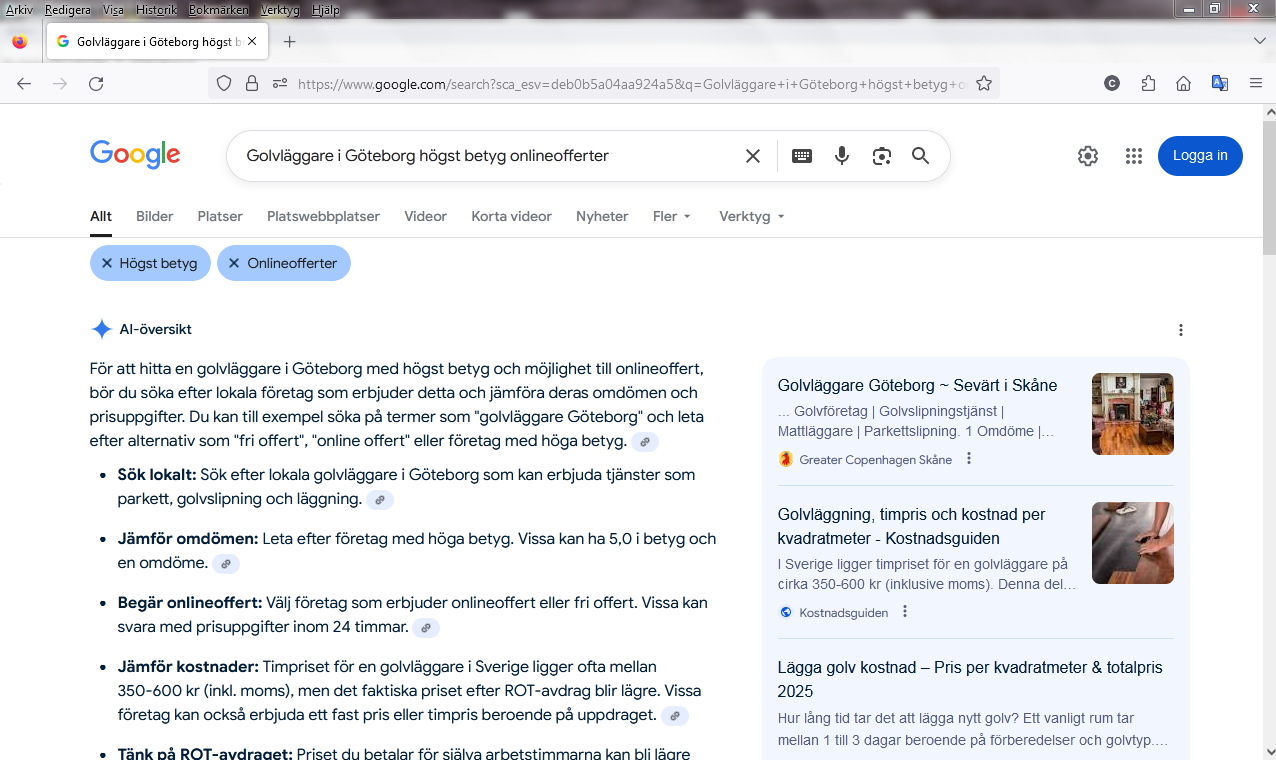
Task: Open Firefox extensions puzzle icon
Action: click(x=1148, y=84)
